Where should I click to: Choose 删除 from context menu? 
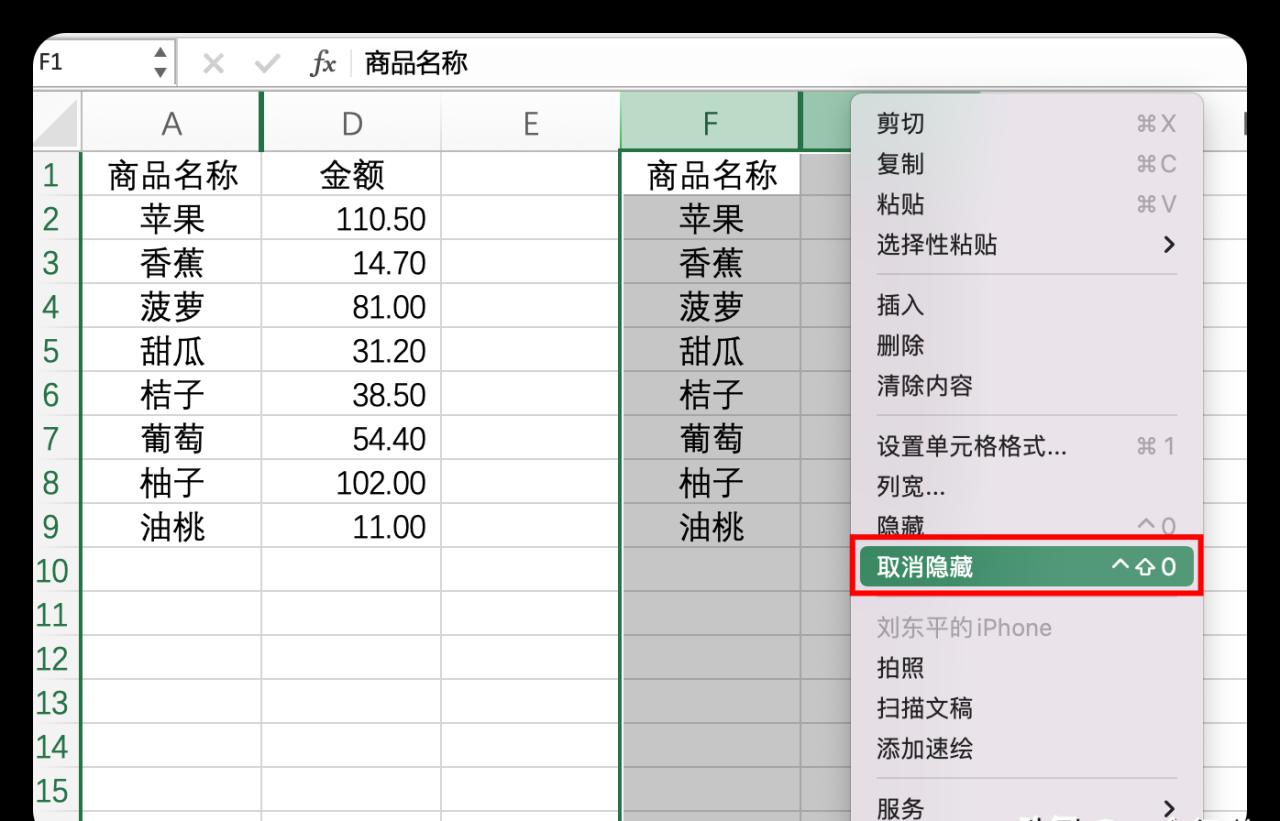tap(1026, 346)
